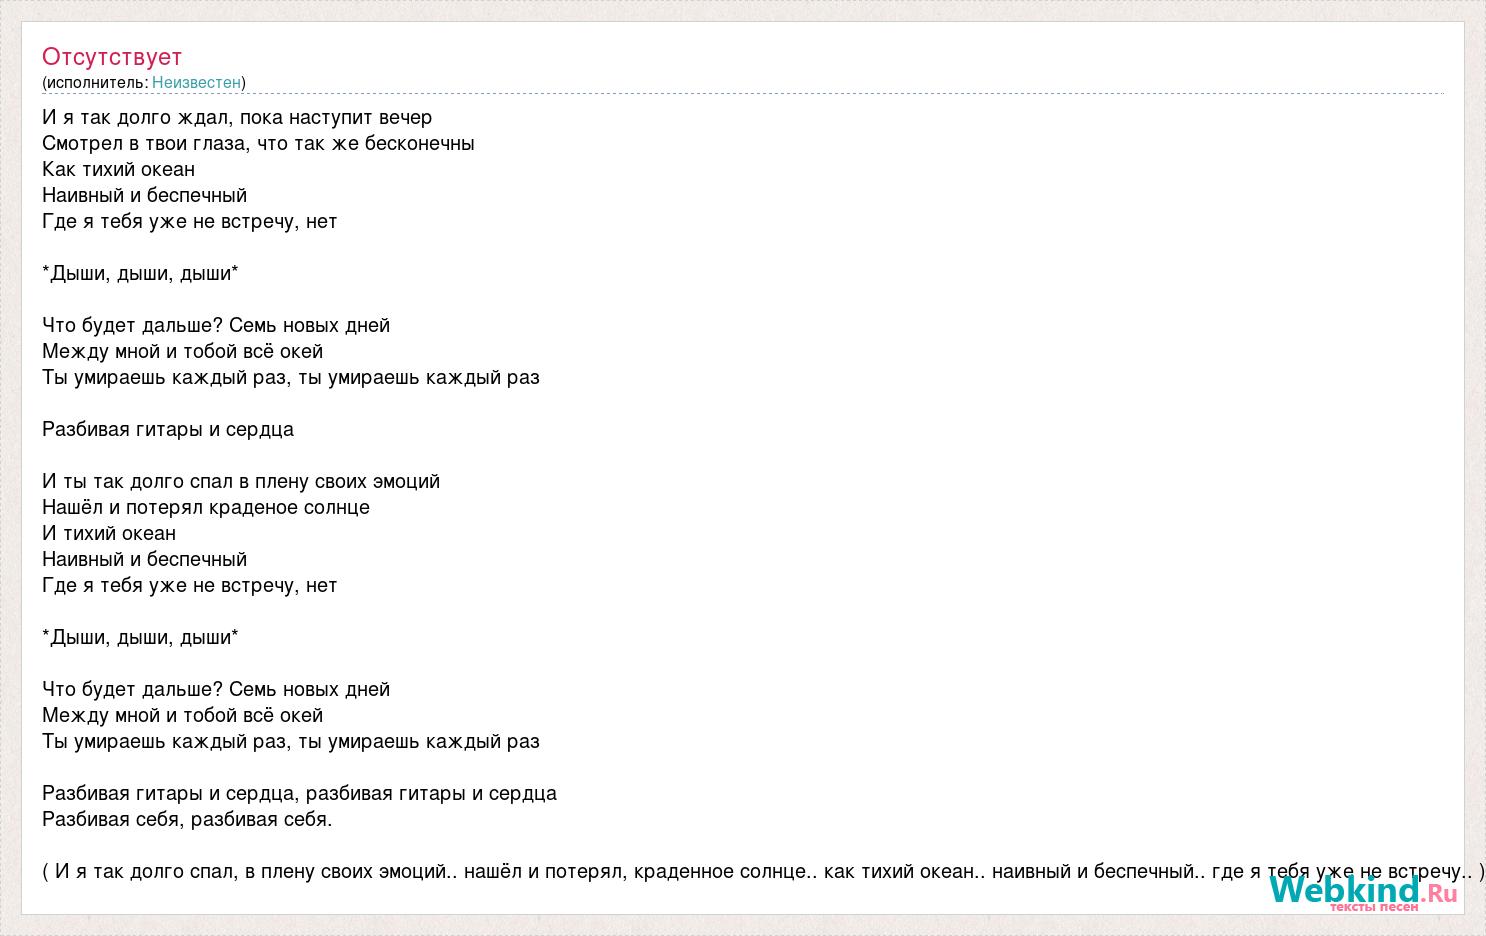Click the song title Отсутствует
Viewport: 1486px width, 936px height.
(112, 57)
